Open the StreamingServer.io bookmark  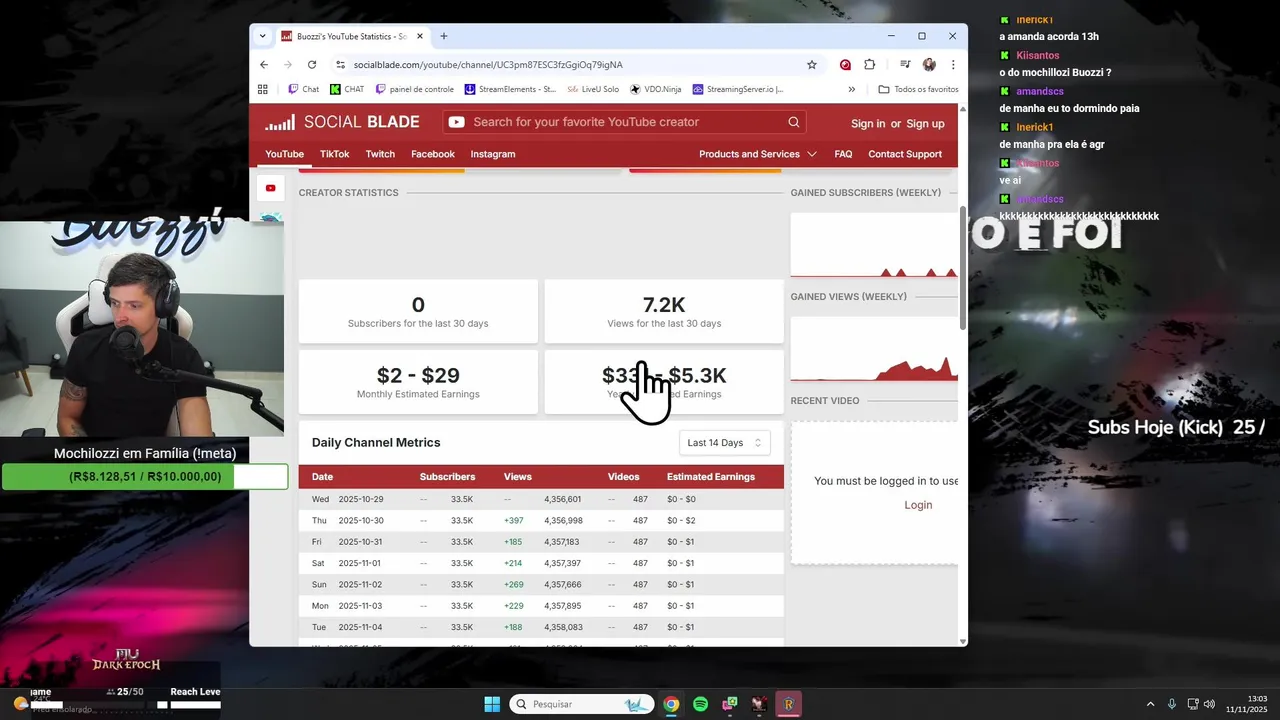click(x=738, y=89)
